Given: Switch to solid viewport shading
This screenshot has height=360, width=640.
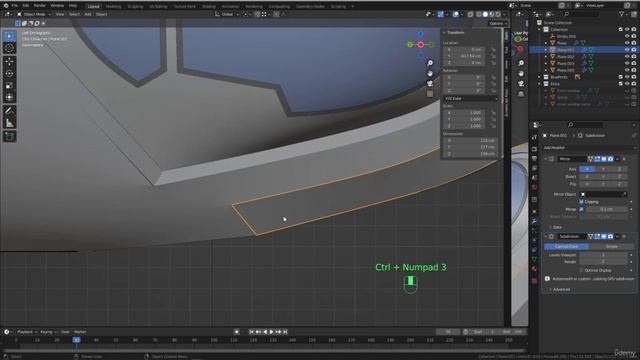Looking at the screenshot, I should tap(485, 14).
